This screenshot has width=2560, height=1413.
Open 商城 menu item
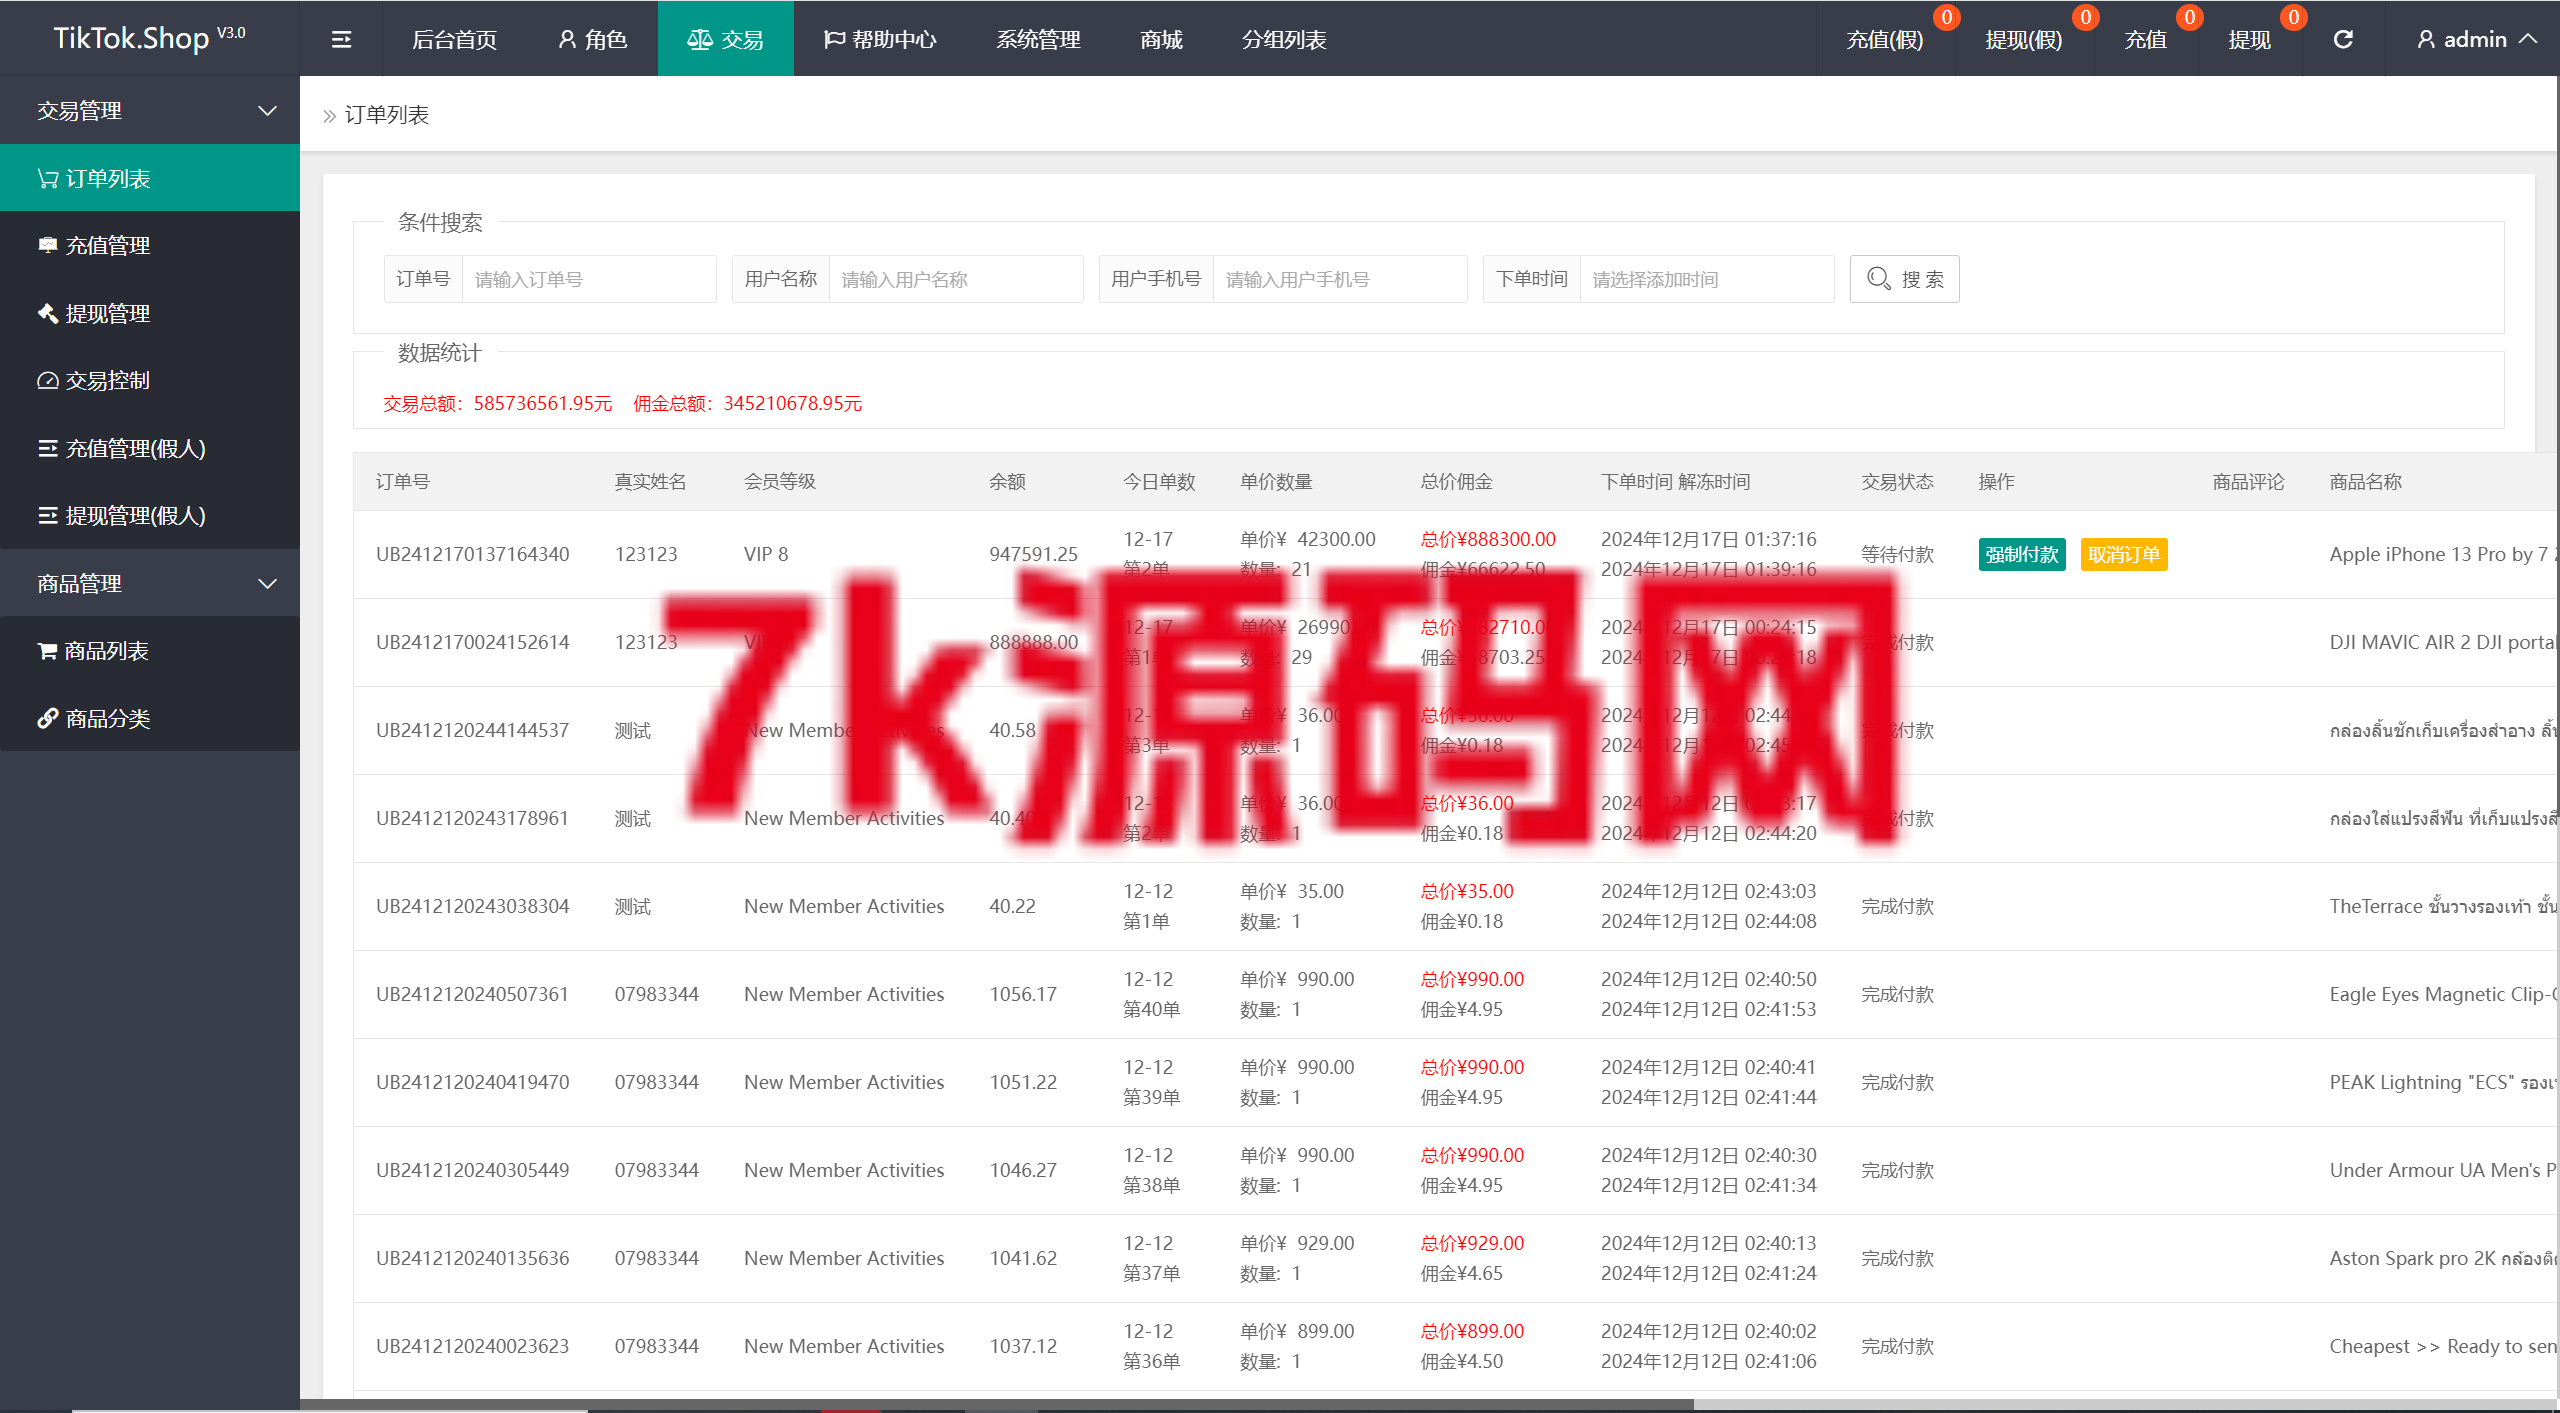(1161, 39)
